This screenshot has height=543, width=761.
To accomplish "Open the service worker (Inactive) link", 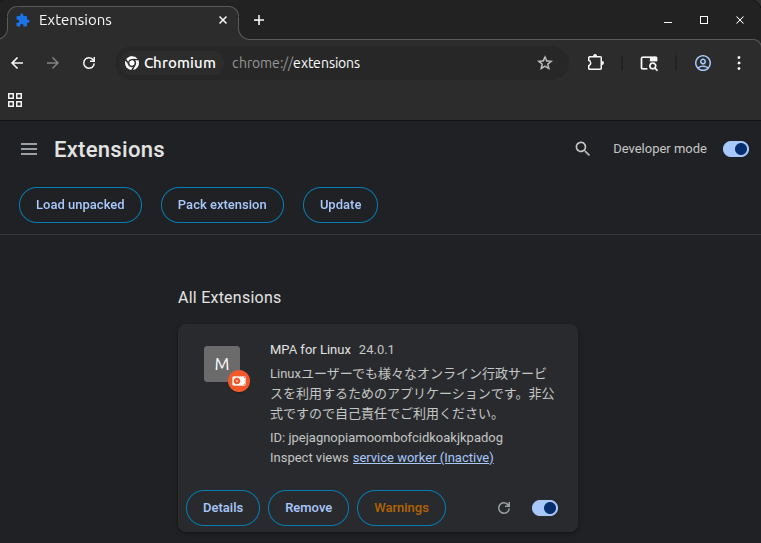I will (423, 458).
